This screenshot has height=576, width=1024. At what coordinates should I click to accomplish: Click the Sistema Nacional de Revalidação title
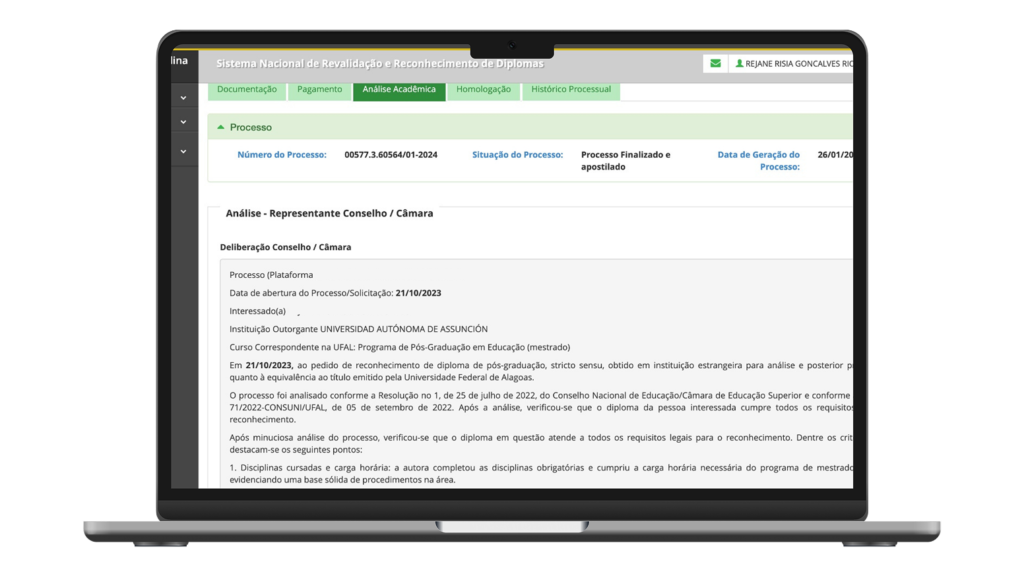(380, 64)
